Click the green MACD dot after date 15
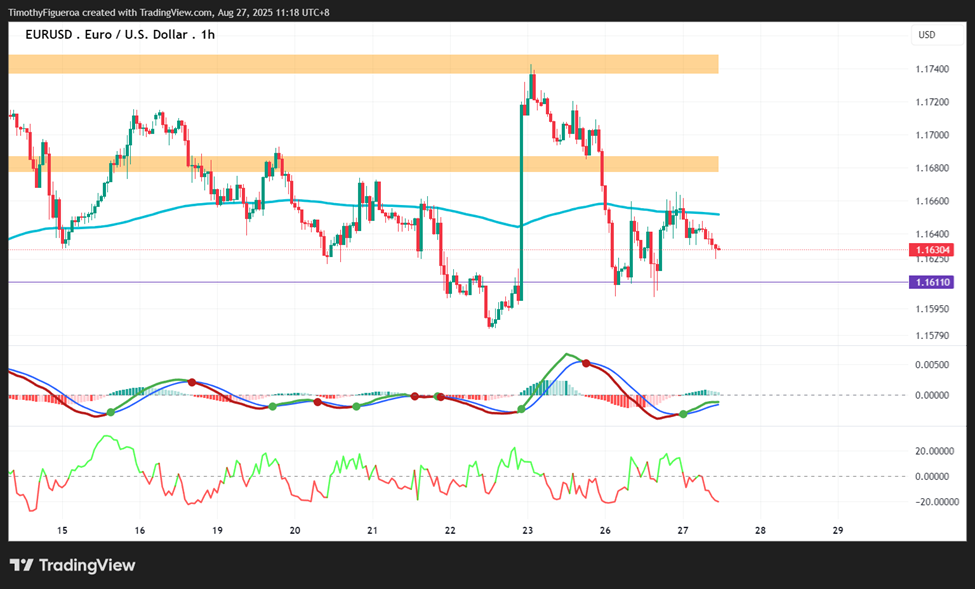The width and height of the screenshot is (975, 589). tap(111, 412)
